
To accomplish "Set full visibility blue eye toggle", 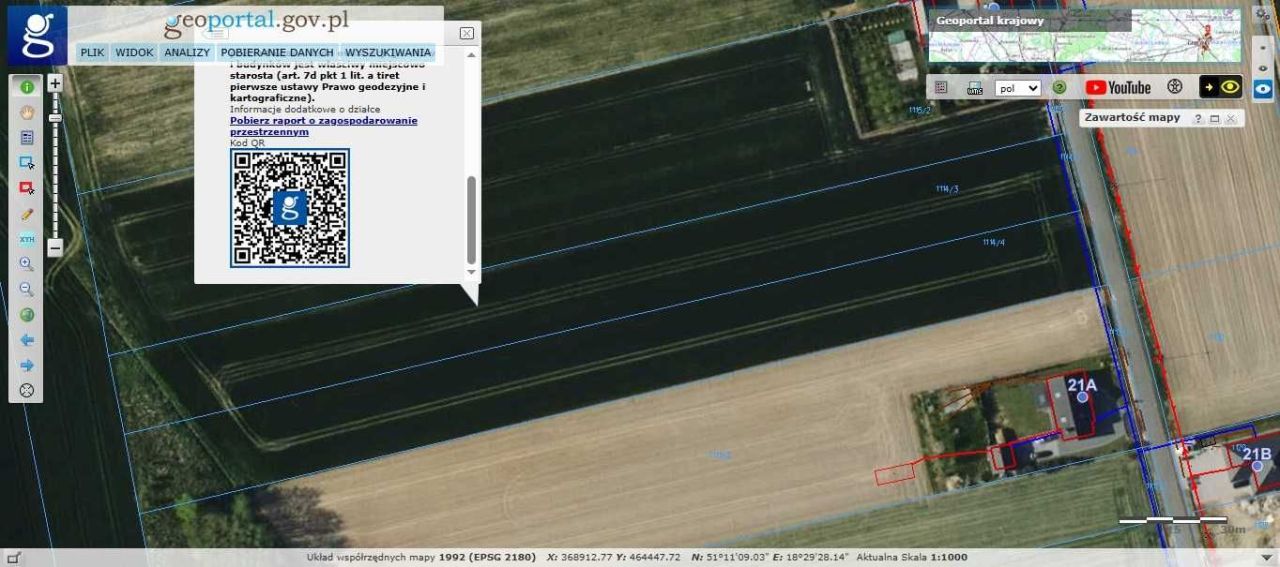I will coord(1263,89).
